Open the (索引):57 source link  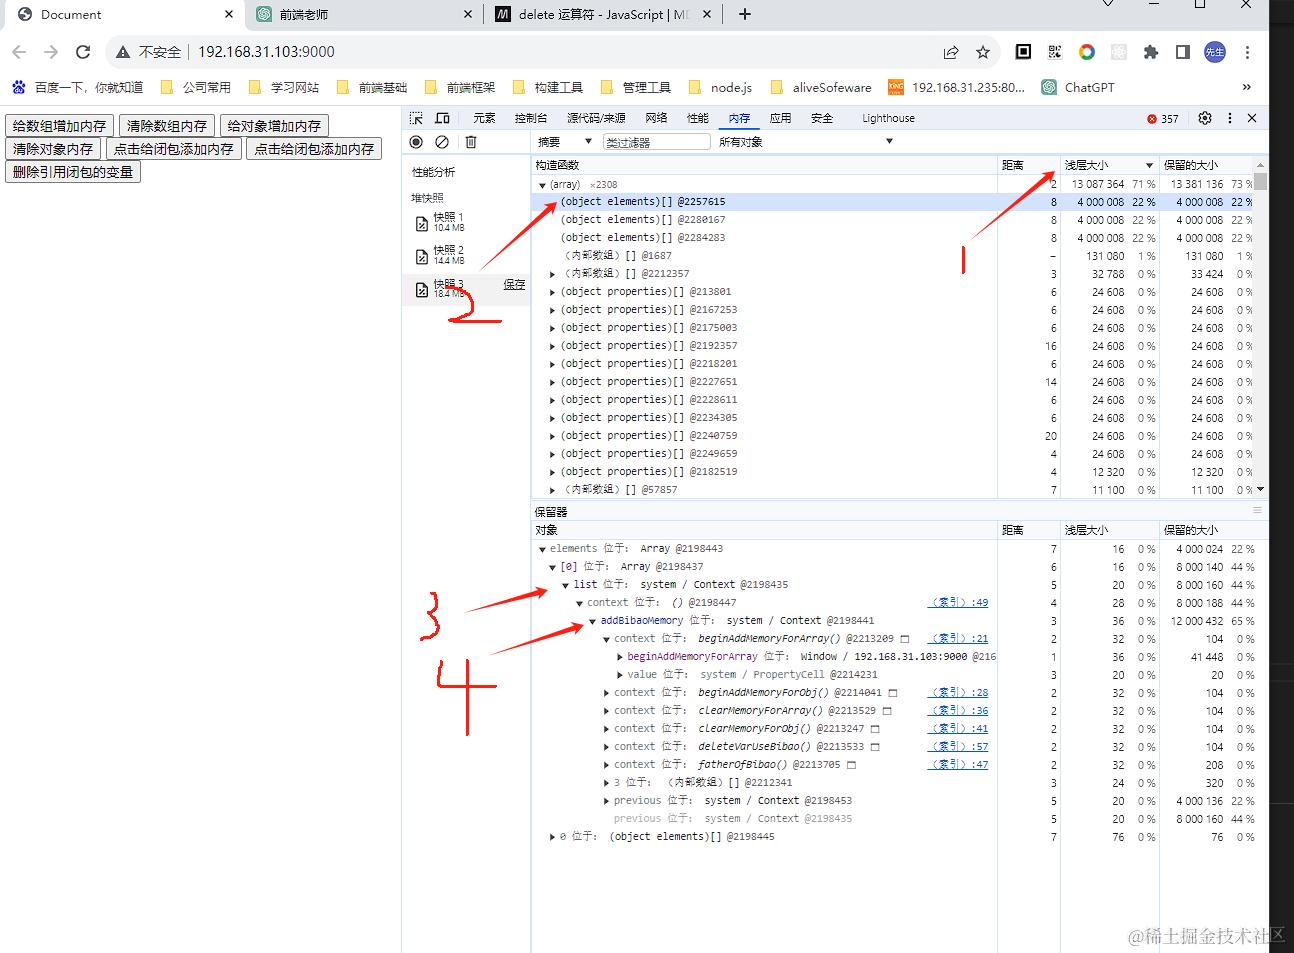pyautogui.click(x=959, y=747)
